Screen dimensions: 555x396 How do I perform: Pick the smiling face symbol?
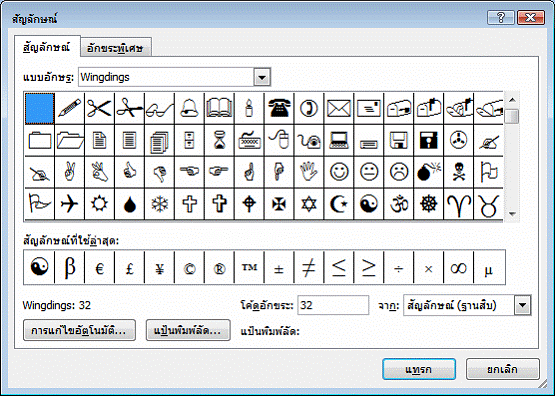(x=339, y=172)
